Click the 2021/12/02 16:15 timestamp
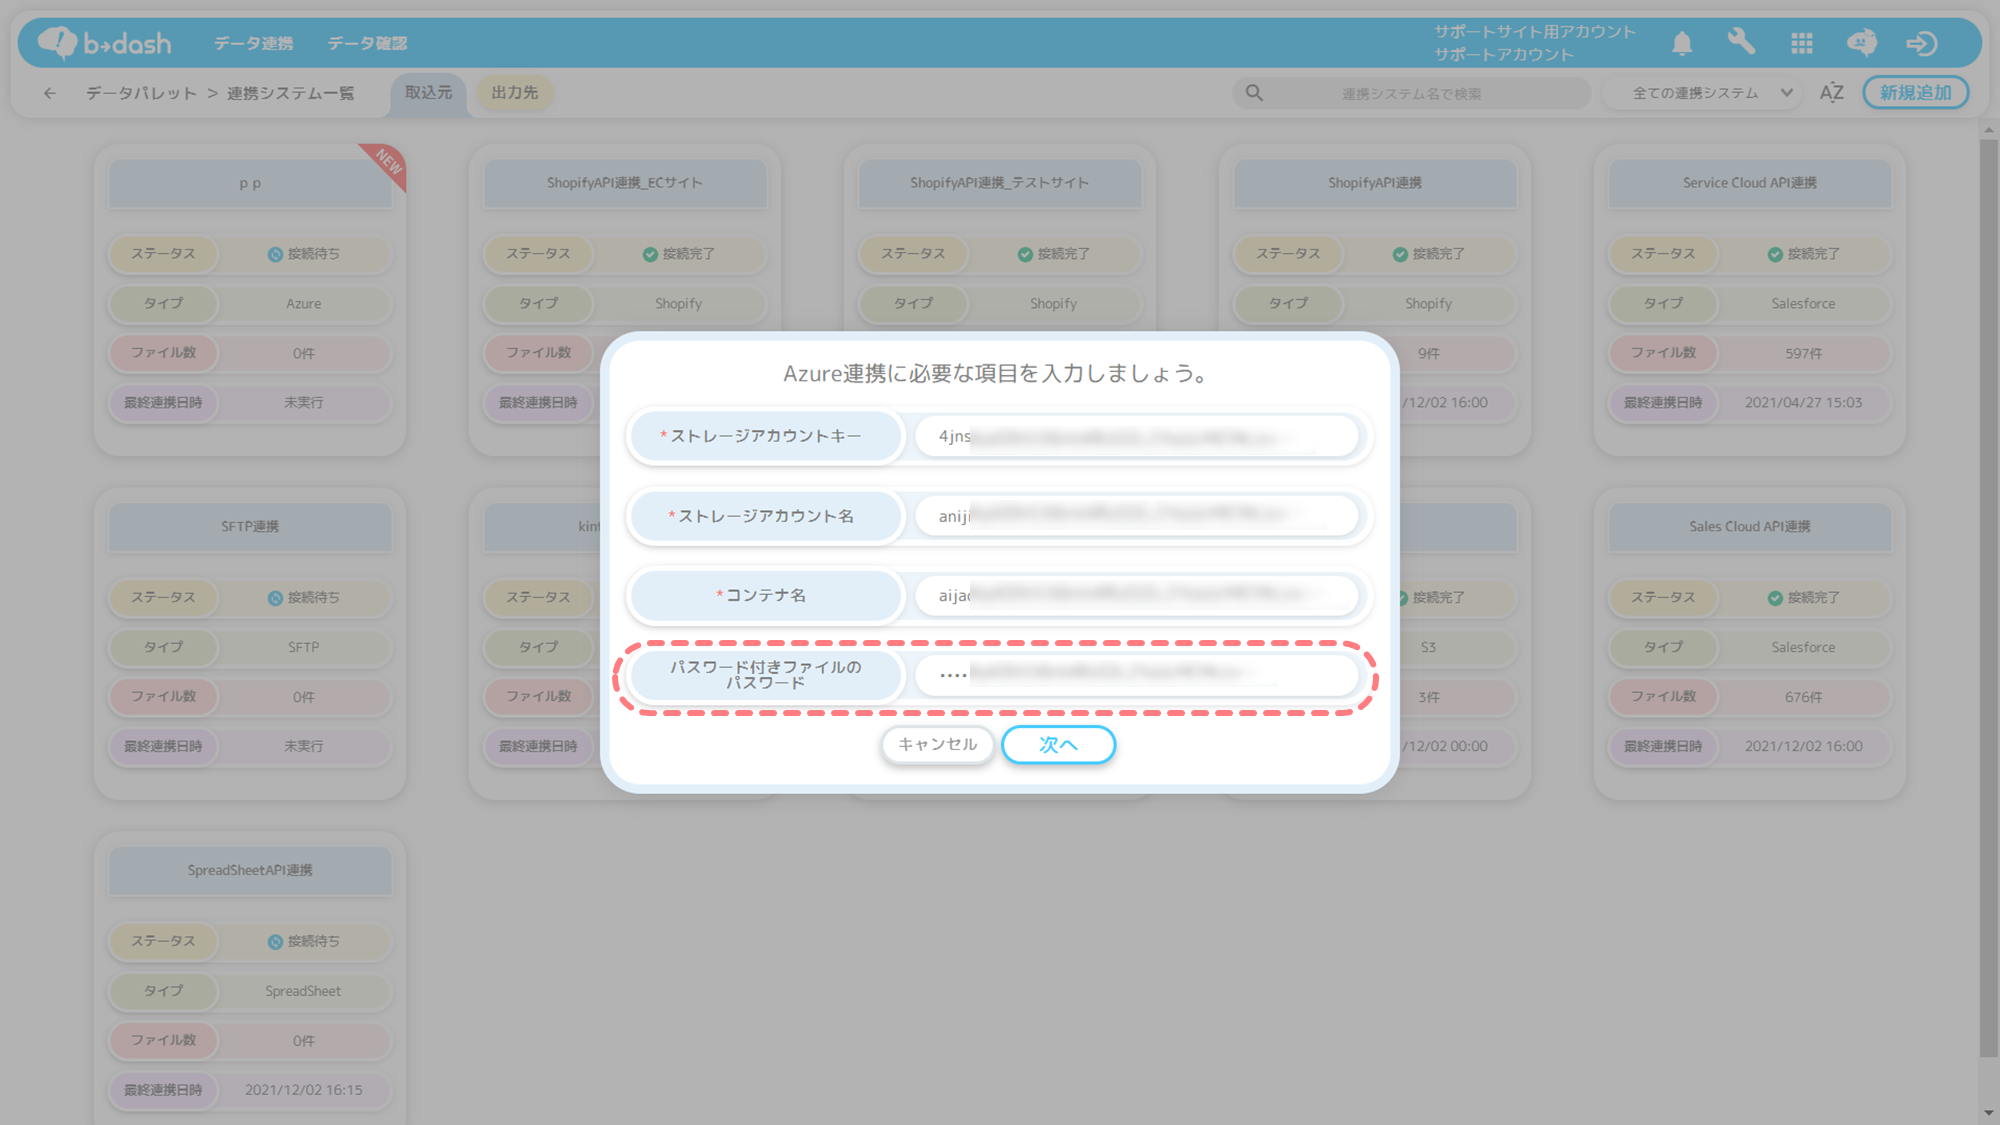Screen dimensions: 2000x1125 pyautogui.click(x=304, y=1090)
